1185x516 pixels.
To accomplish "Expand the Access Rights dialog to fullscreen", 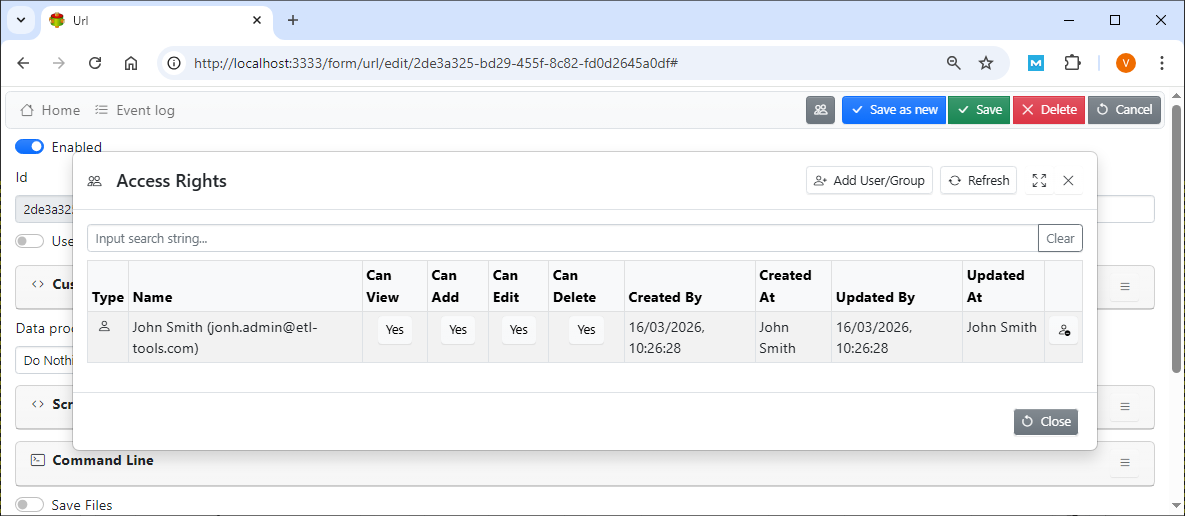I will (x=1039, y=181).
